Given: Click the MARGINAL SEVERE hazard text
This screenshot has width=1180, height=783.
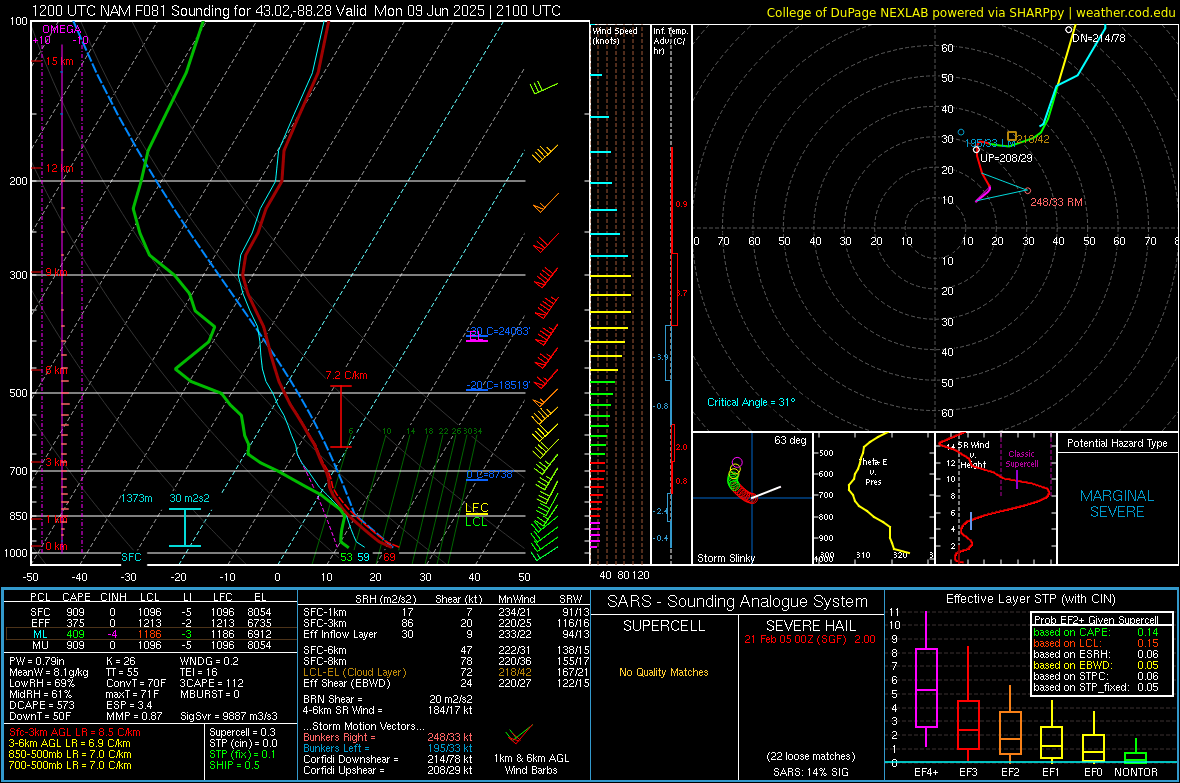Looking at the screenshot, I should click(x=1117, y=504).
